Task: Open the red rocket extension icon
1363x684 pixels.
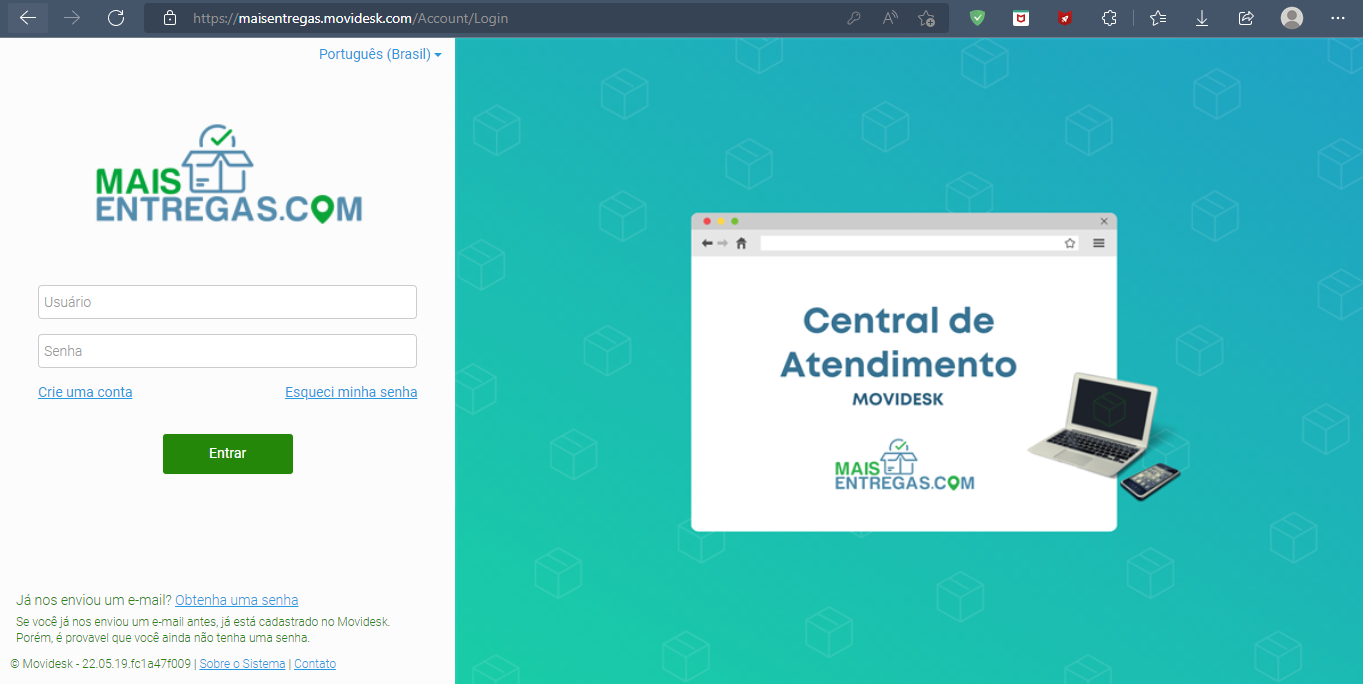Action: (x=1065, y=18)
